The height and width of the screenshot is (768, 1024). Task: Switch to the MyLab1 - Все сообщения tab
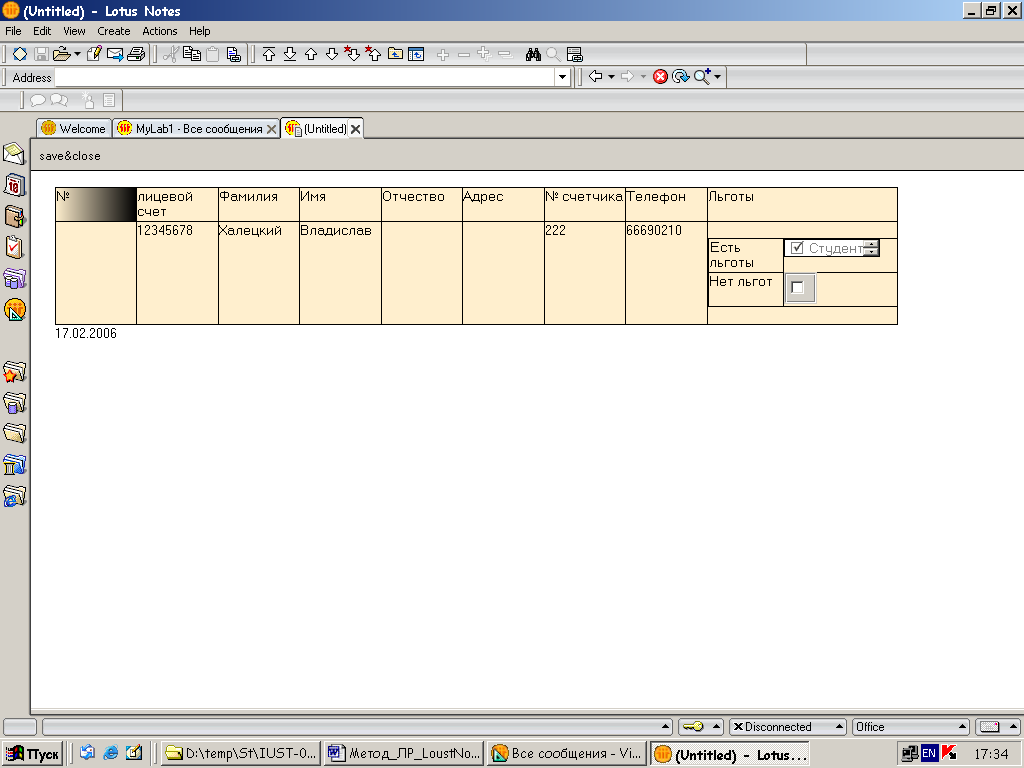(189, 129)
